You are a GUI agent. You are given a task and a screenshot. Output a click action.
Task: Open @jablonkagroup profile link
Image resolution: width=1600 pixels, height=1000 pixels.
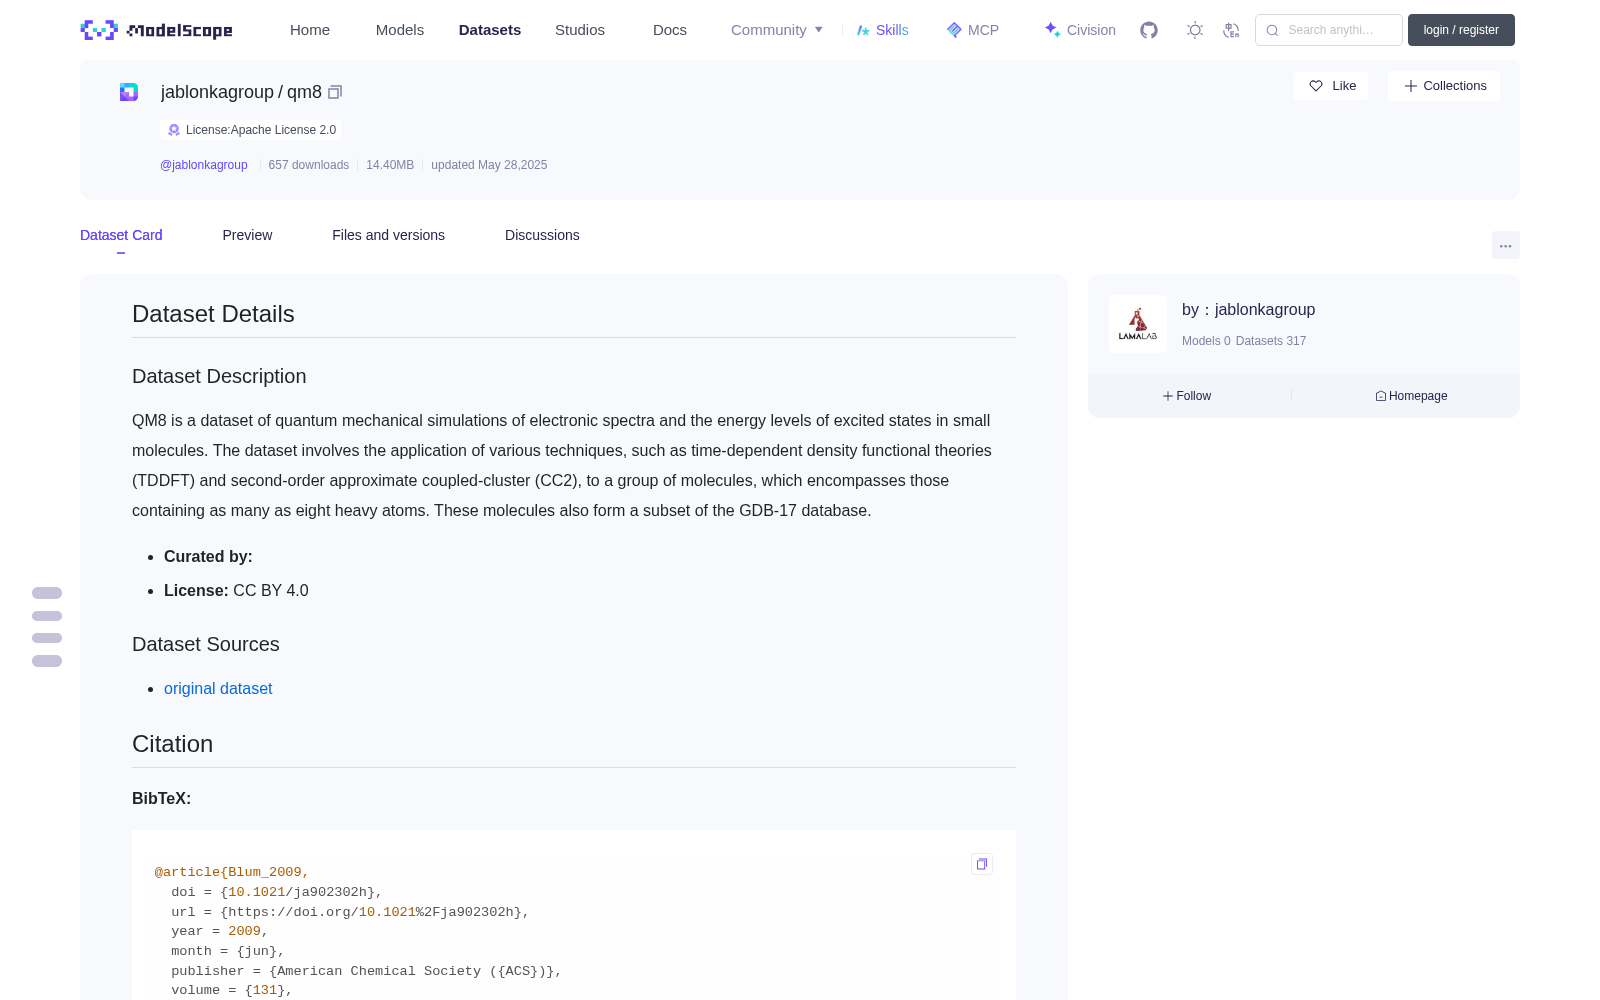204,165
